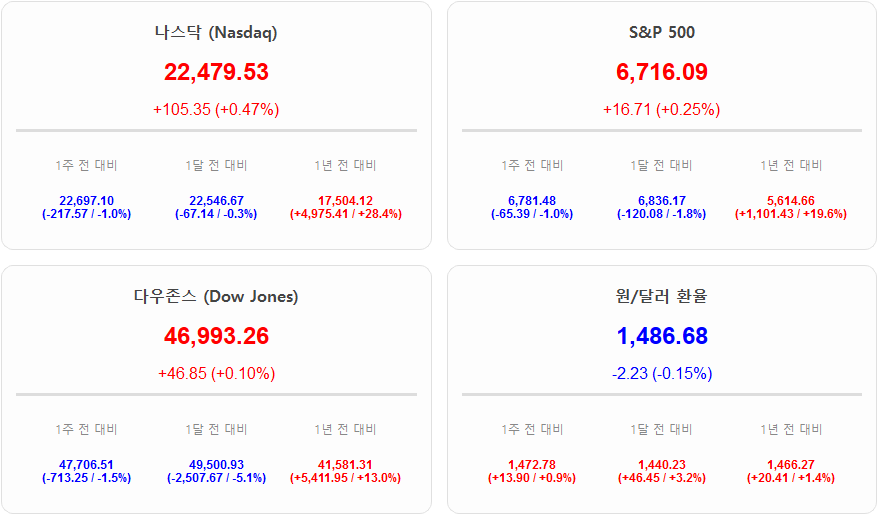The height and width of the screenshot is (516, 879).
Task: Select S&P 500 one-week-ago value 6,781.48
Action: (532, 200)
